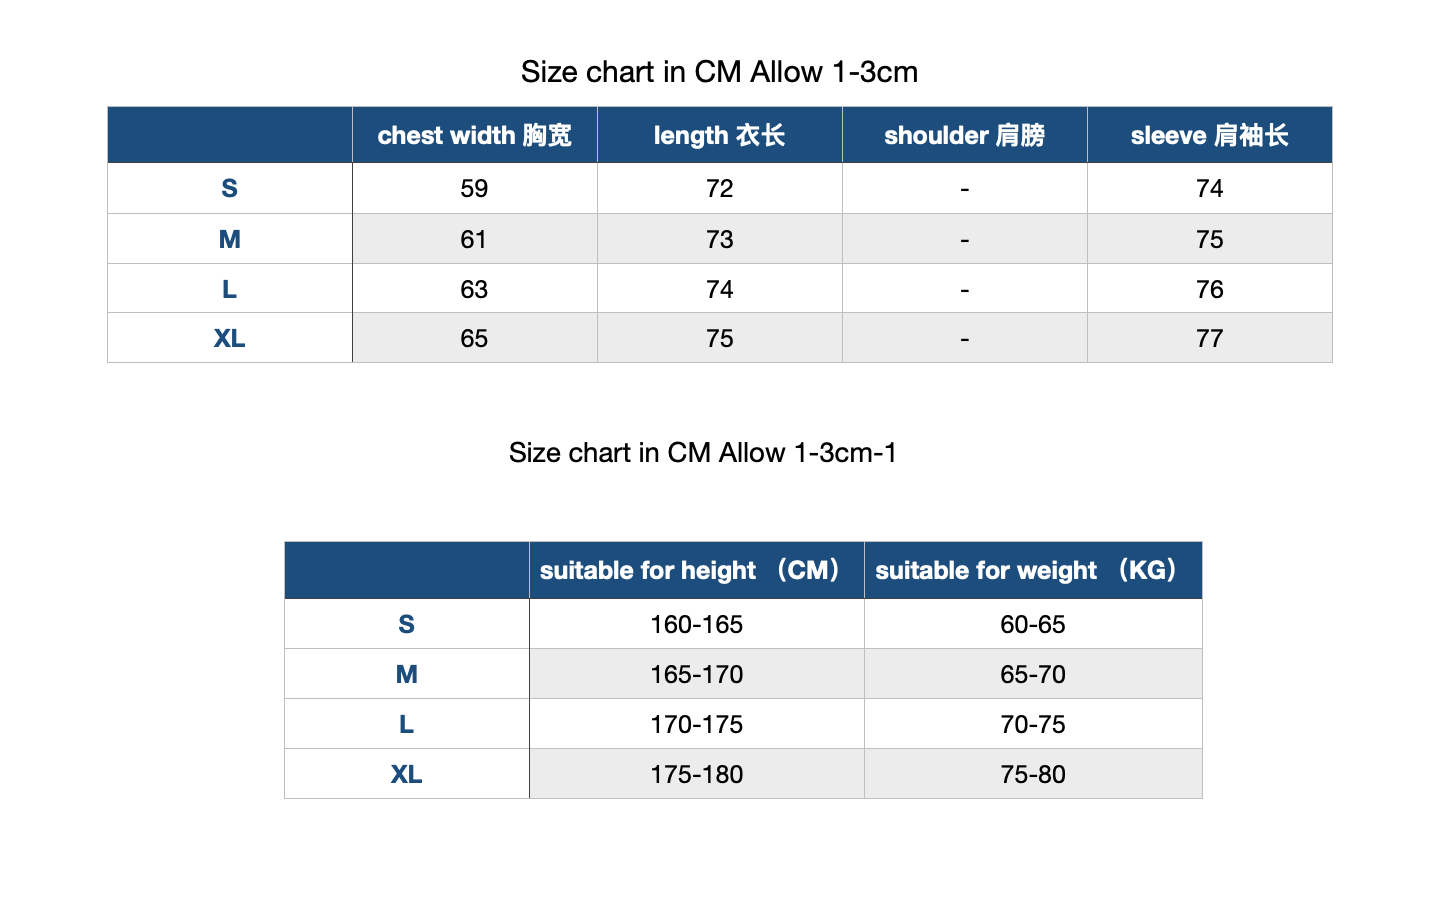The image size is (1434, 910).
Task: Click the 'Size chart in CM Allow 1-3cm-1' title
Action: (x=702, y=453)
